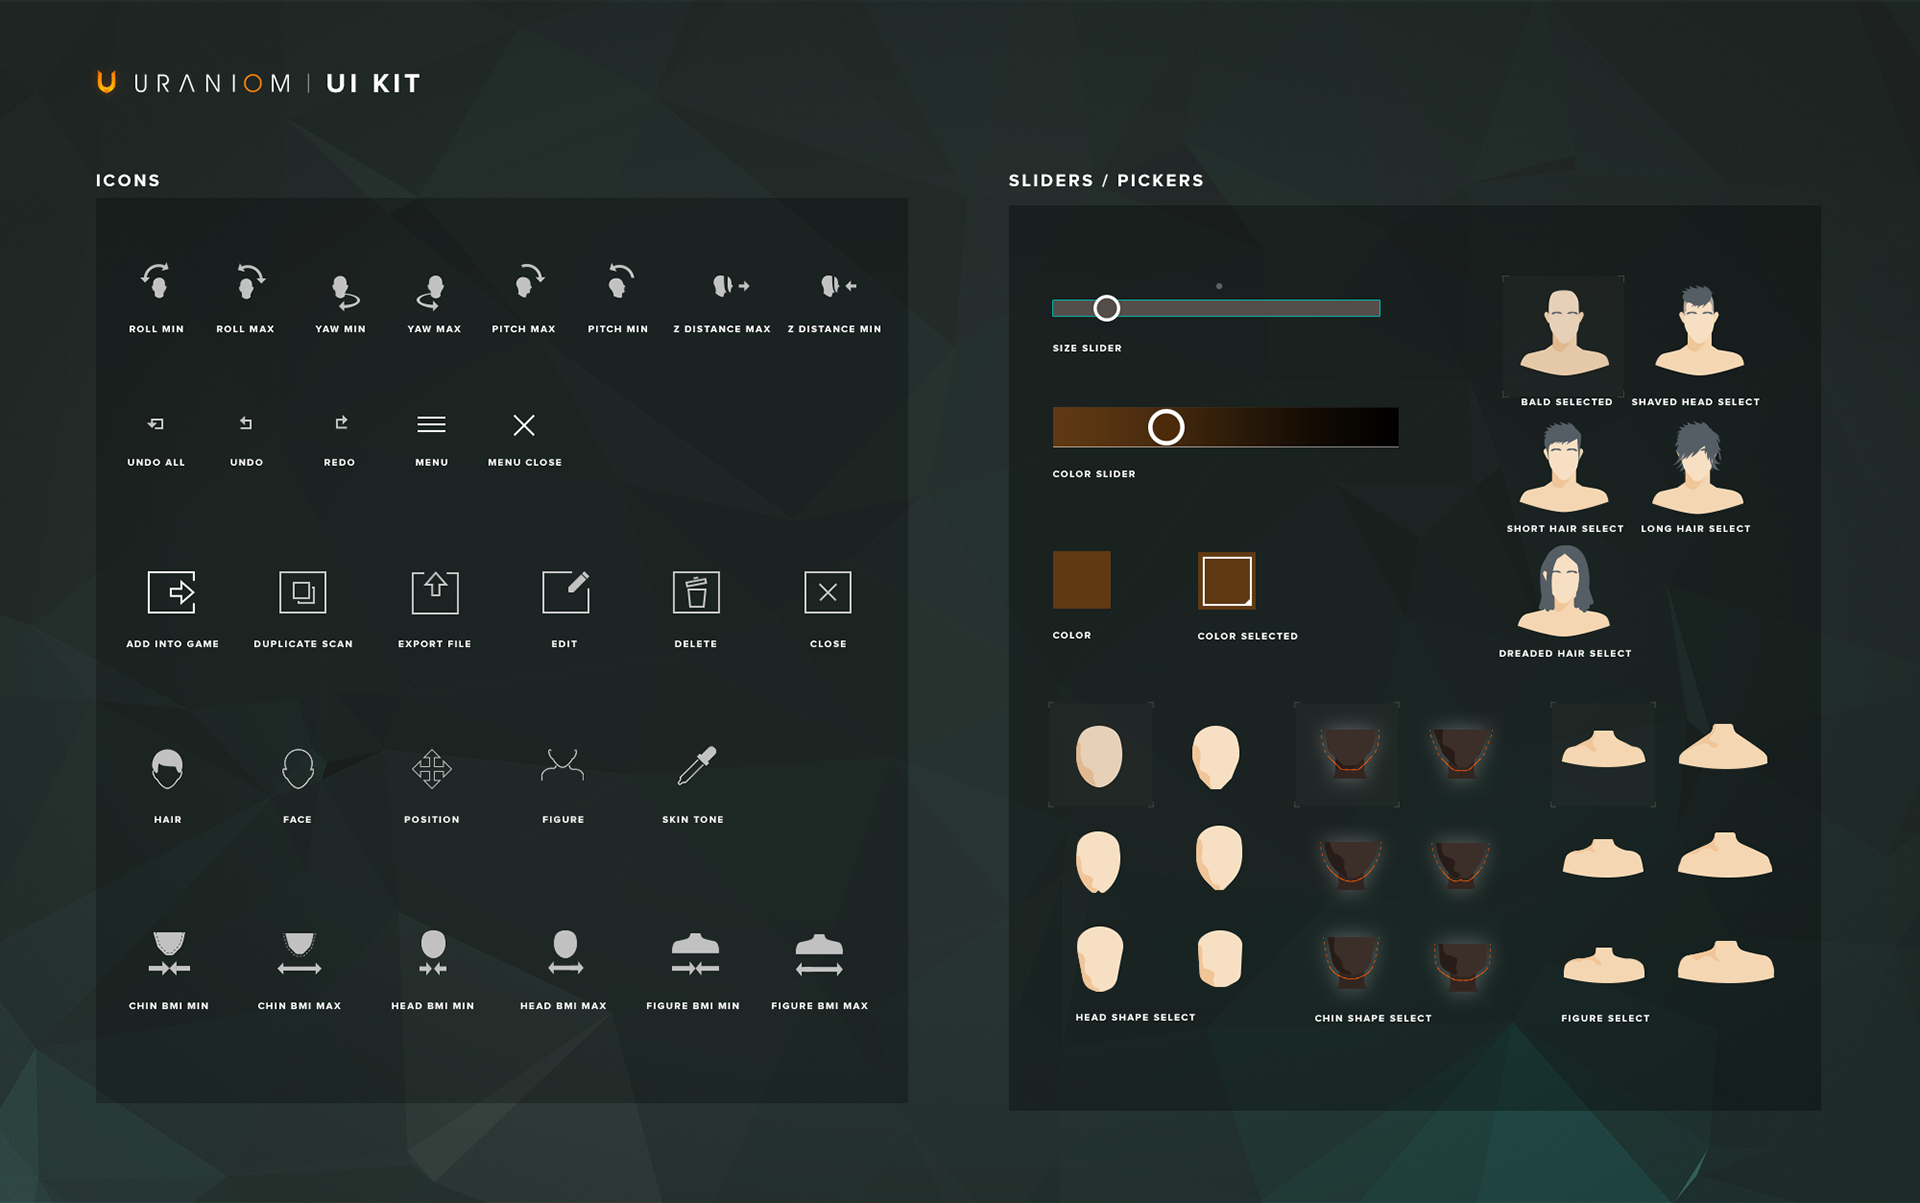
Task: Pick the plain brown Color swatch
Action: [1081, 580]
